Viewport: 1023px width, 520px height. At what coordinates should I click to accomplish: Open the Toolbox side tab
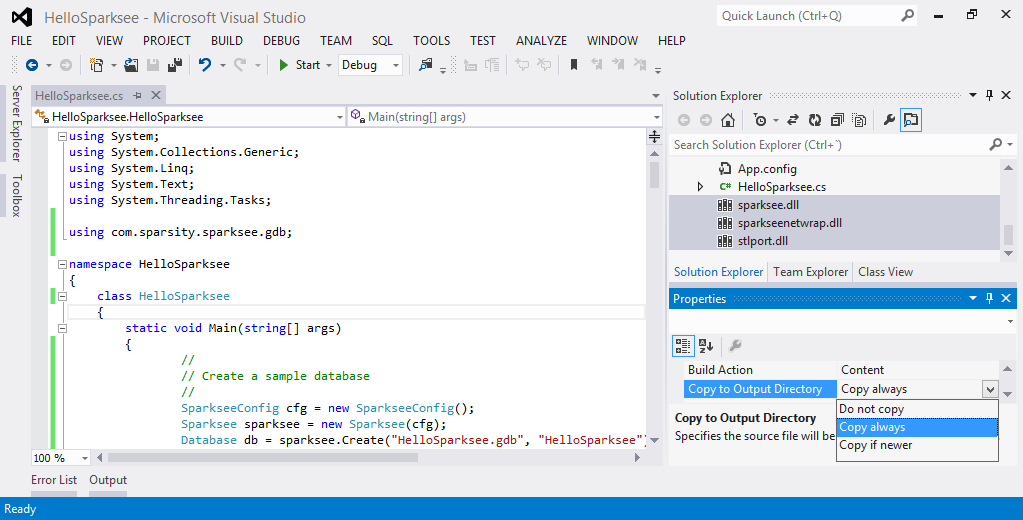17,195
